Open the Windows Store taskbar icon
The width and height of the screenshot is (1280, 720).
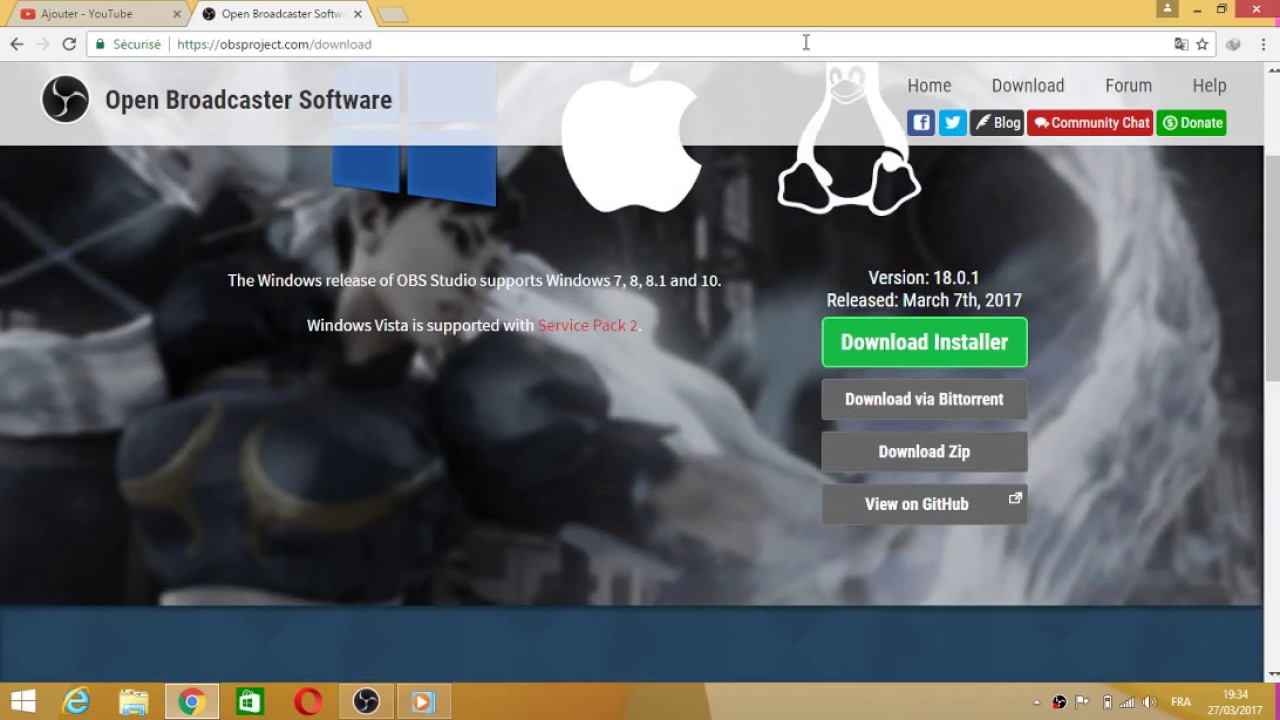(x=249, y=702)
